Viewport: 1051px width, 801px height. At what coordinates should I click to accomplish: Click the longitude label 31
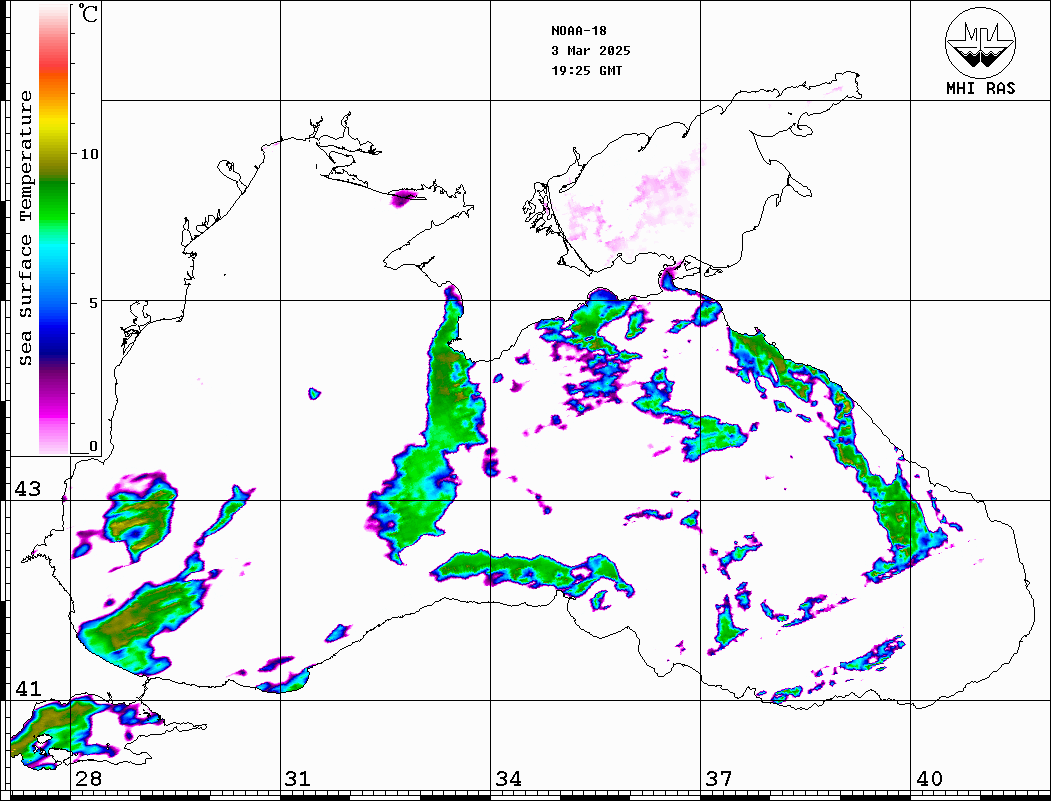[x=298, y=778]
